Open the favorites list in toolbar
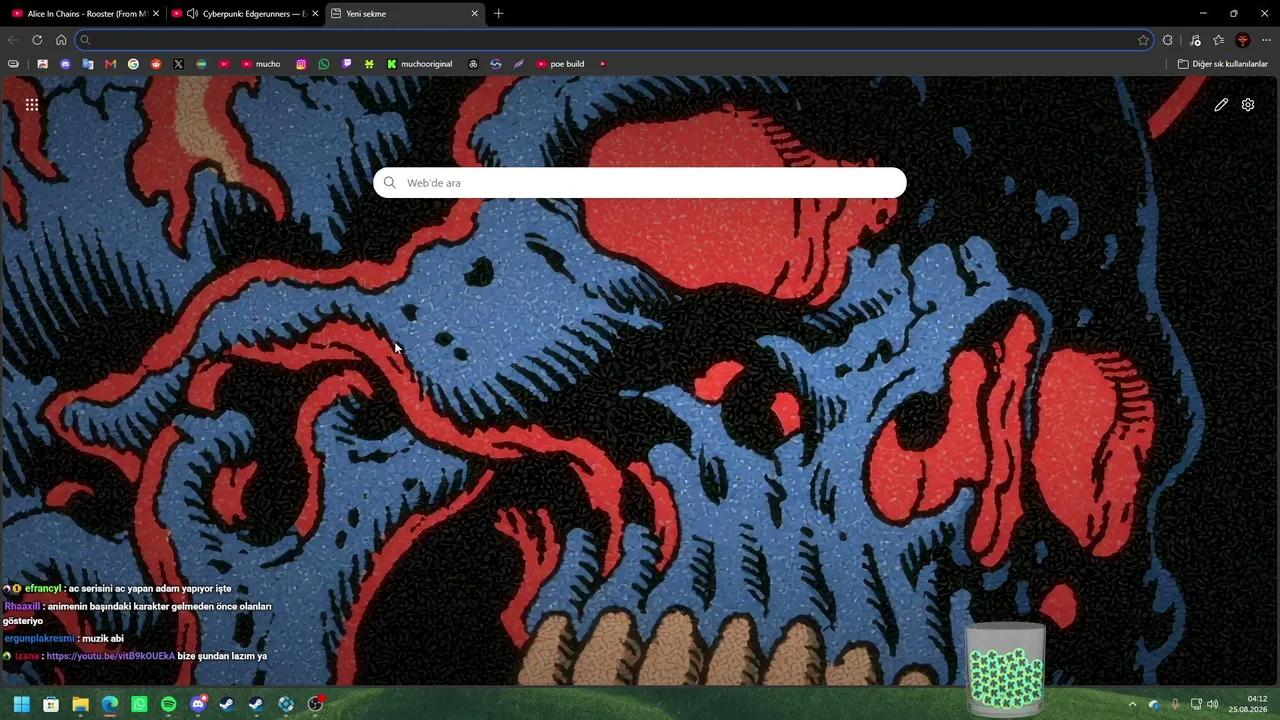Image resolution: width=1280 pixels, height=720 pixels. point(1218,40)
